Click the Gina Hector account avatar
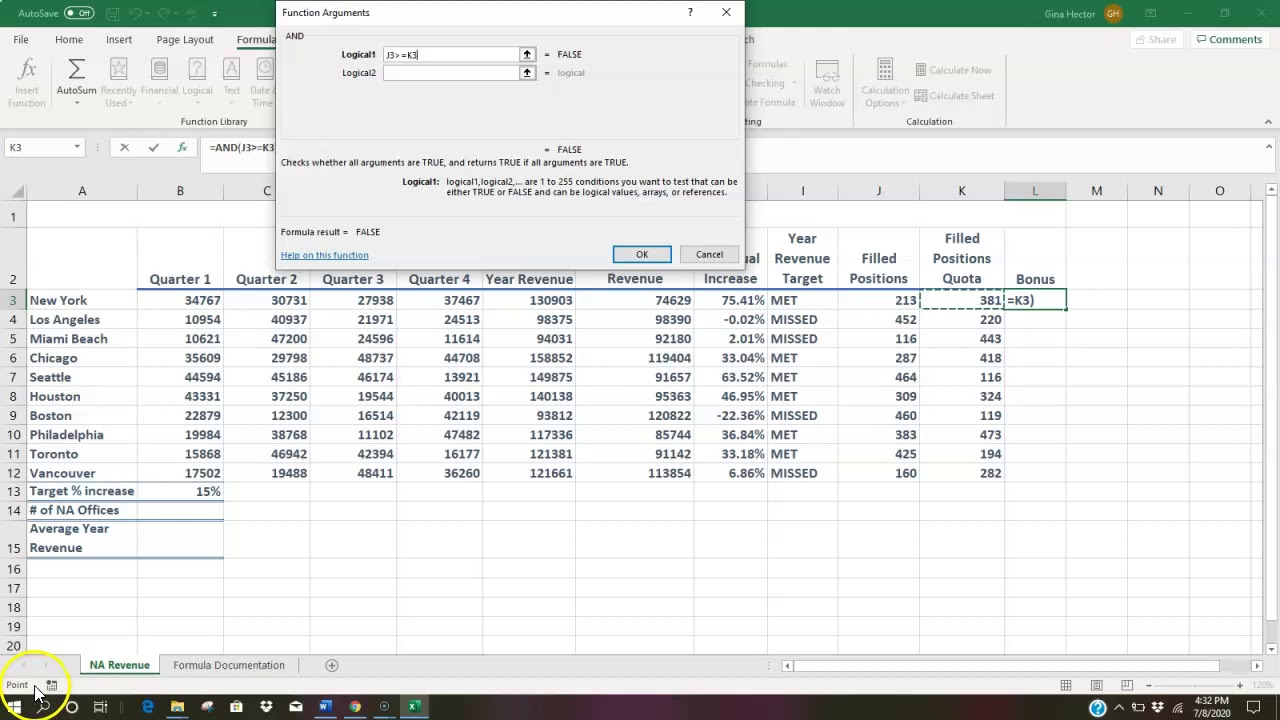Screen dimensions: 1280x720 click(1113, 13)
